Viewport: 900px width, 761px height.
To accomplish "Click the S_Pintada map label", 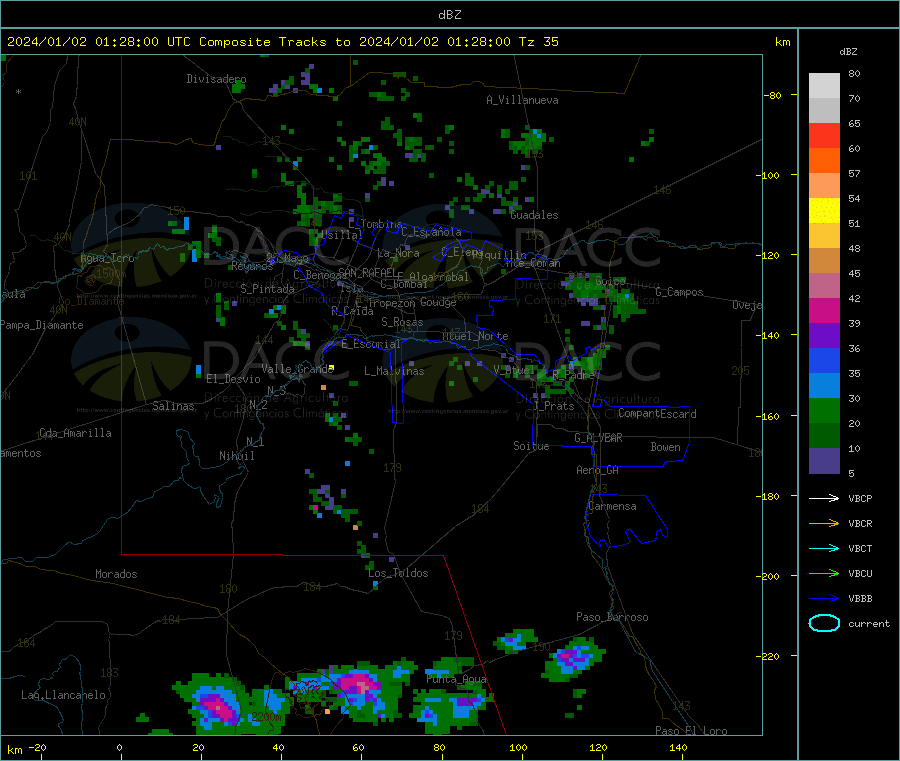I will [x=267, y=289].
